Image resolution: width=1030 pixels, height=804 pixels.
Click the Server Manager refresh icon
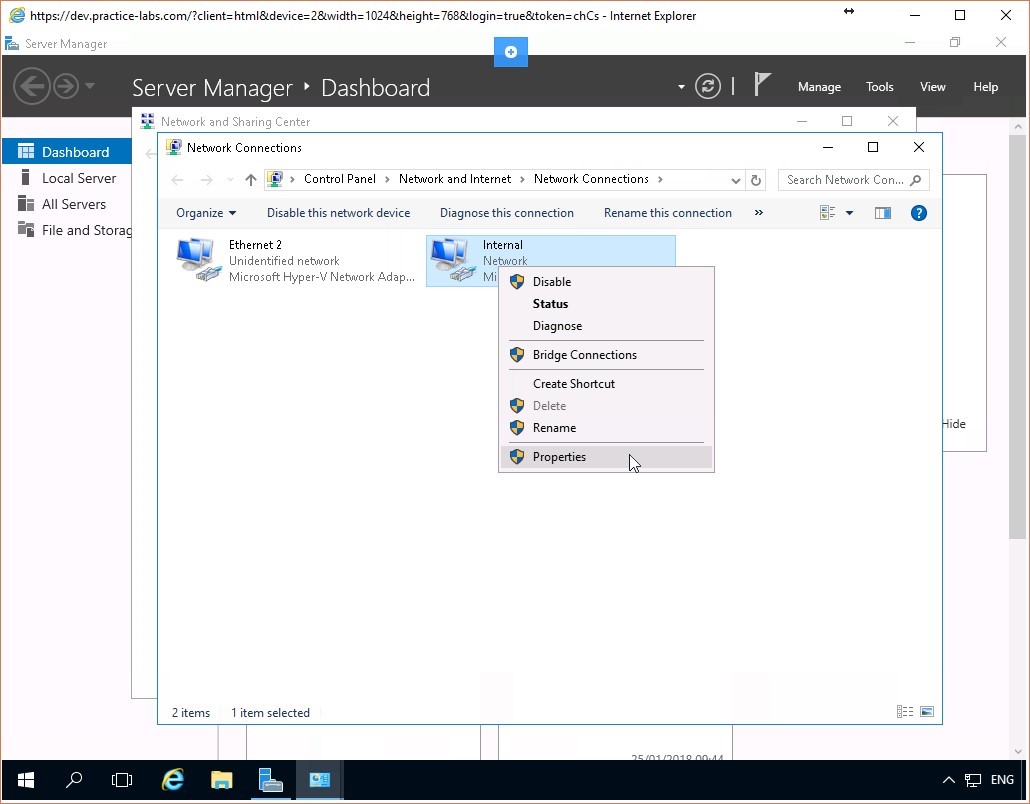[x=708, y=86]
